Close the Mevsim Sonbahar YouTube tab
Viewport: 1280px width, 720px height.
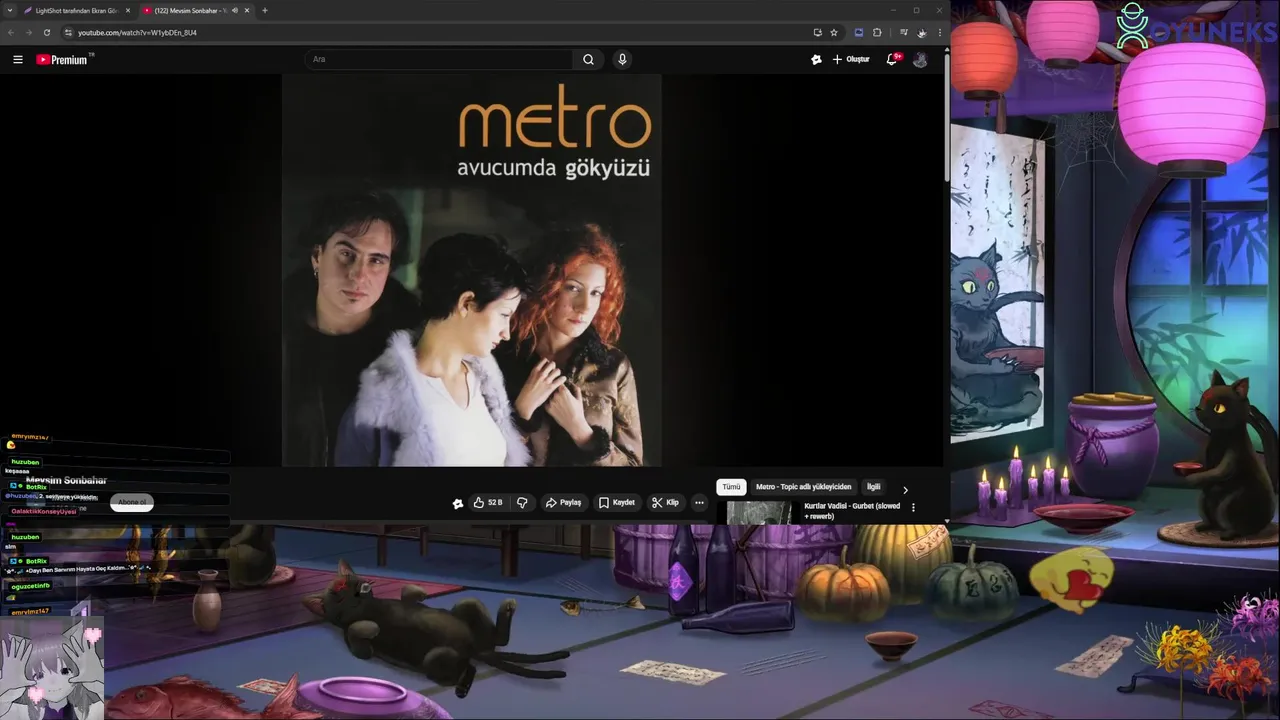pyautogui.click(x=247, y=10)
